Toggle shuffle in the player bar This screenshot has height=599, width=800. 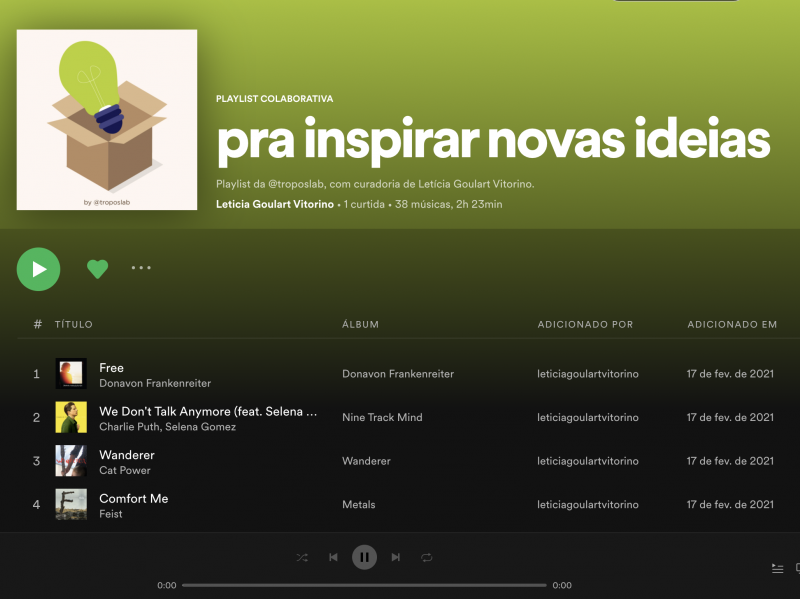[302, 557]
